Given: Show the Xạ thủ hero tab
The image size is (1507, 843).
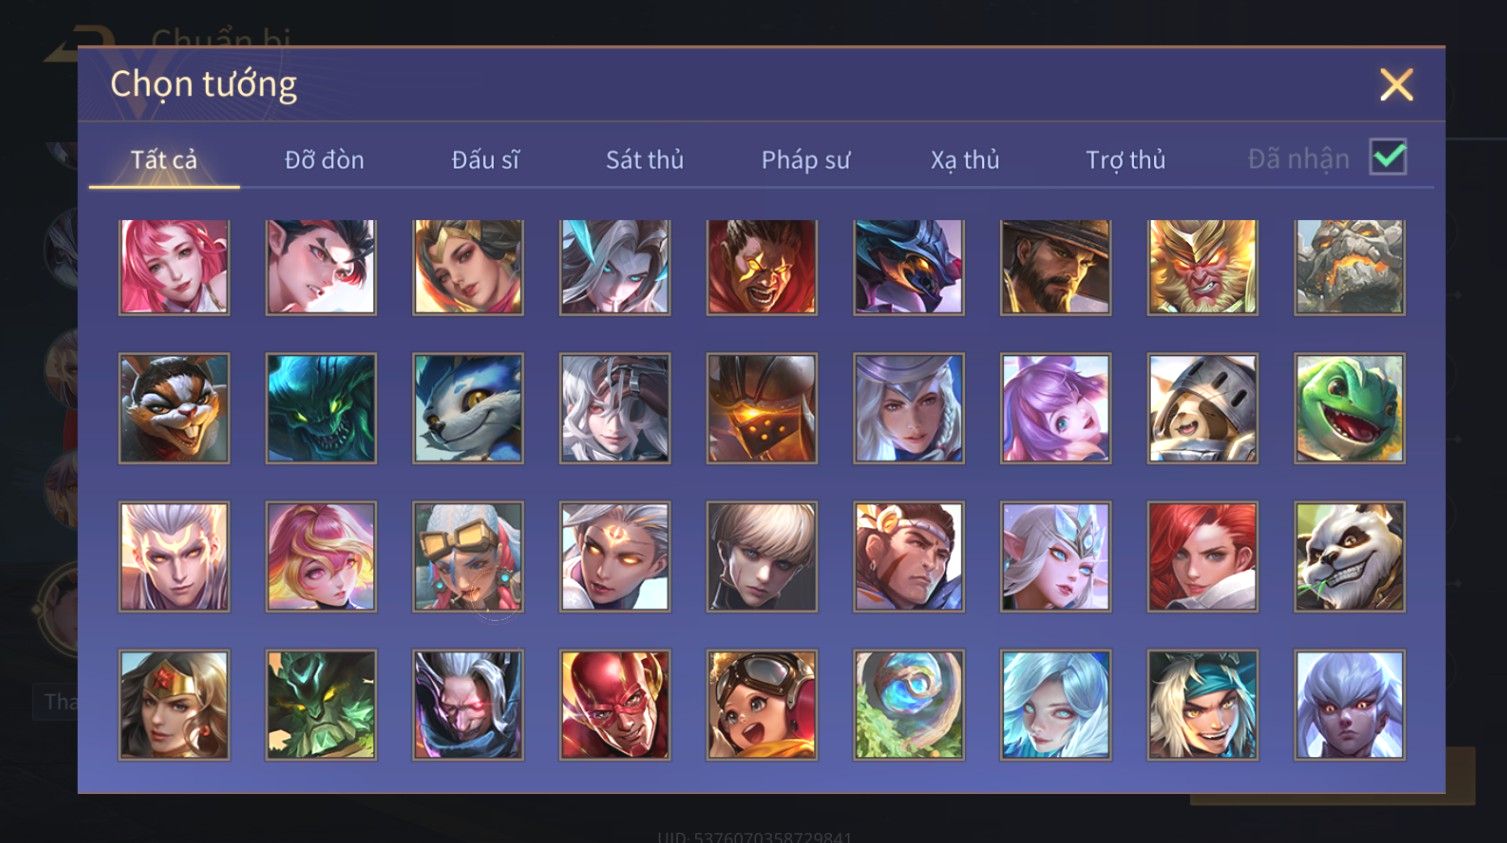Looking at the screenshot, I should point(965,160).
